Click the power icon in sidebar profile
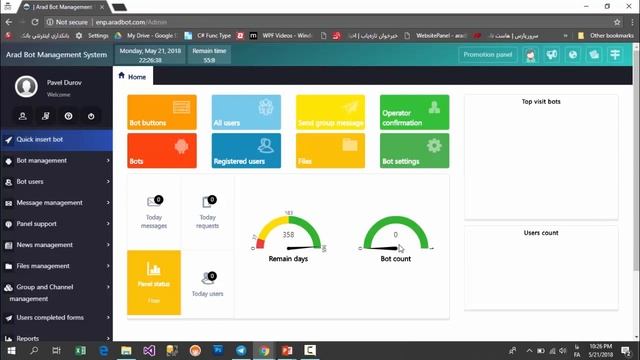 91,116
